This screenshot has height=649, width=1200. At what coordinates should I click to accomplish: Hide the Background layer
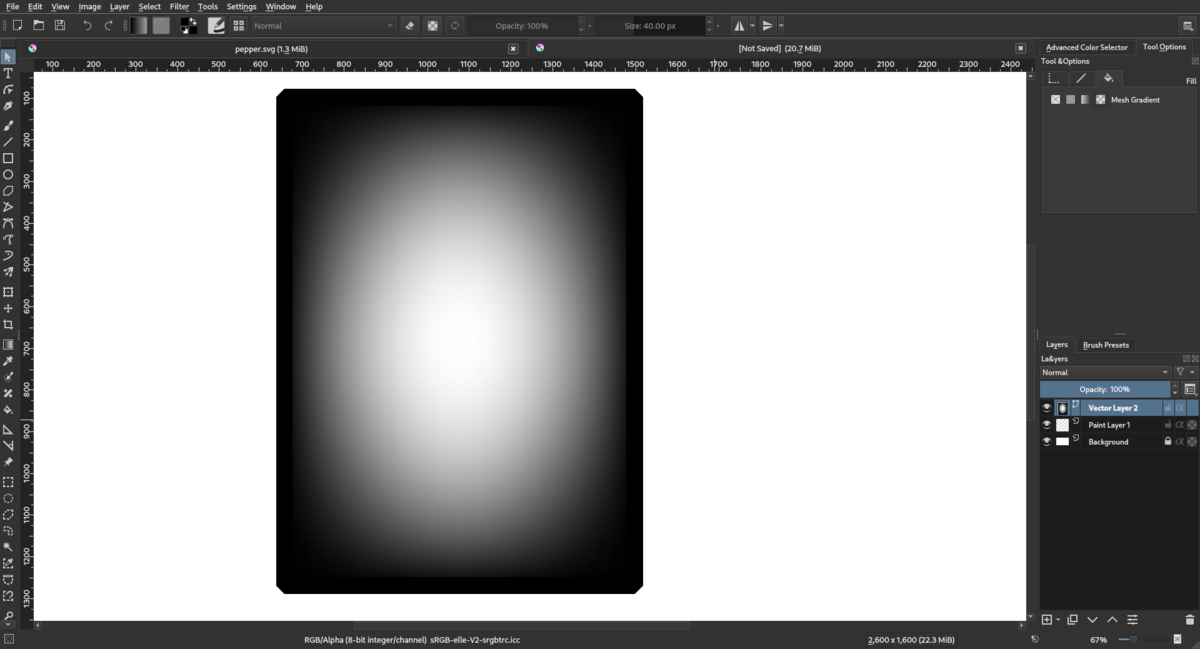[x=1047, y=441]
